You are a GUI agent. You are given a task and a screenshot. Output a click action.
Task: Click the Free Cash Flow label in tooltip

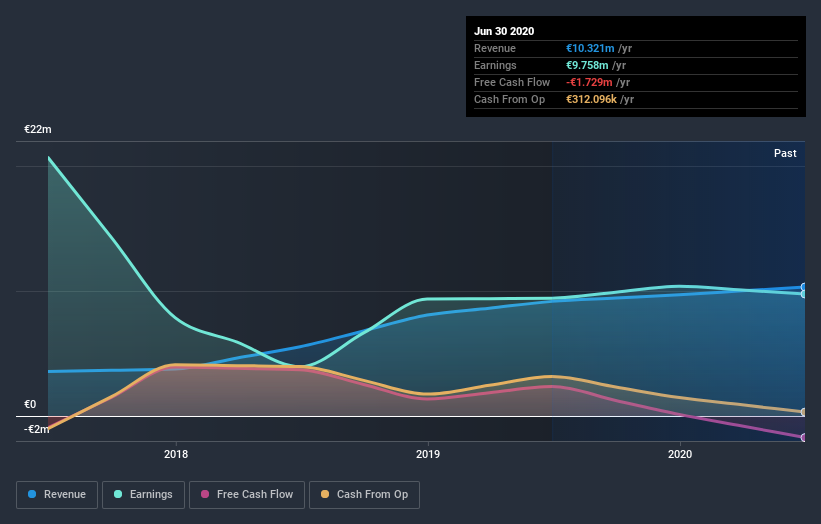click(x=512, y=82)
